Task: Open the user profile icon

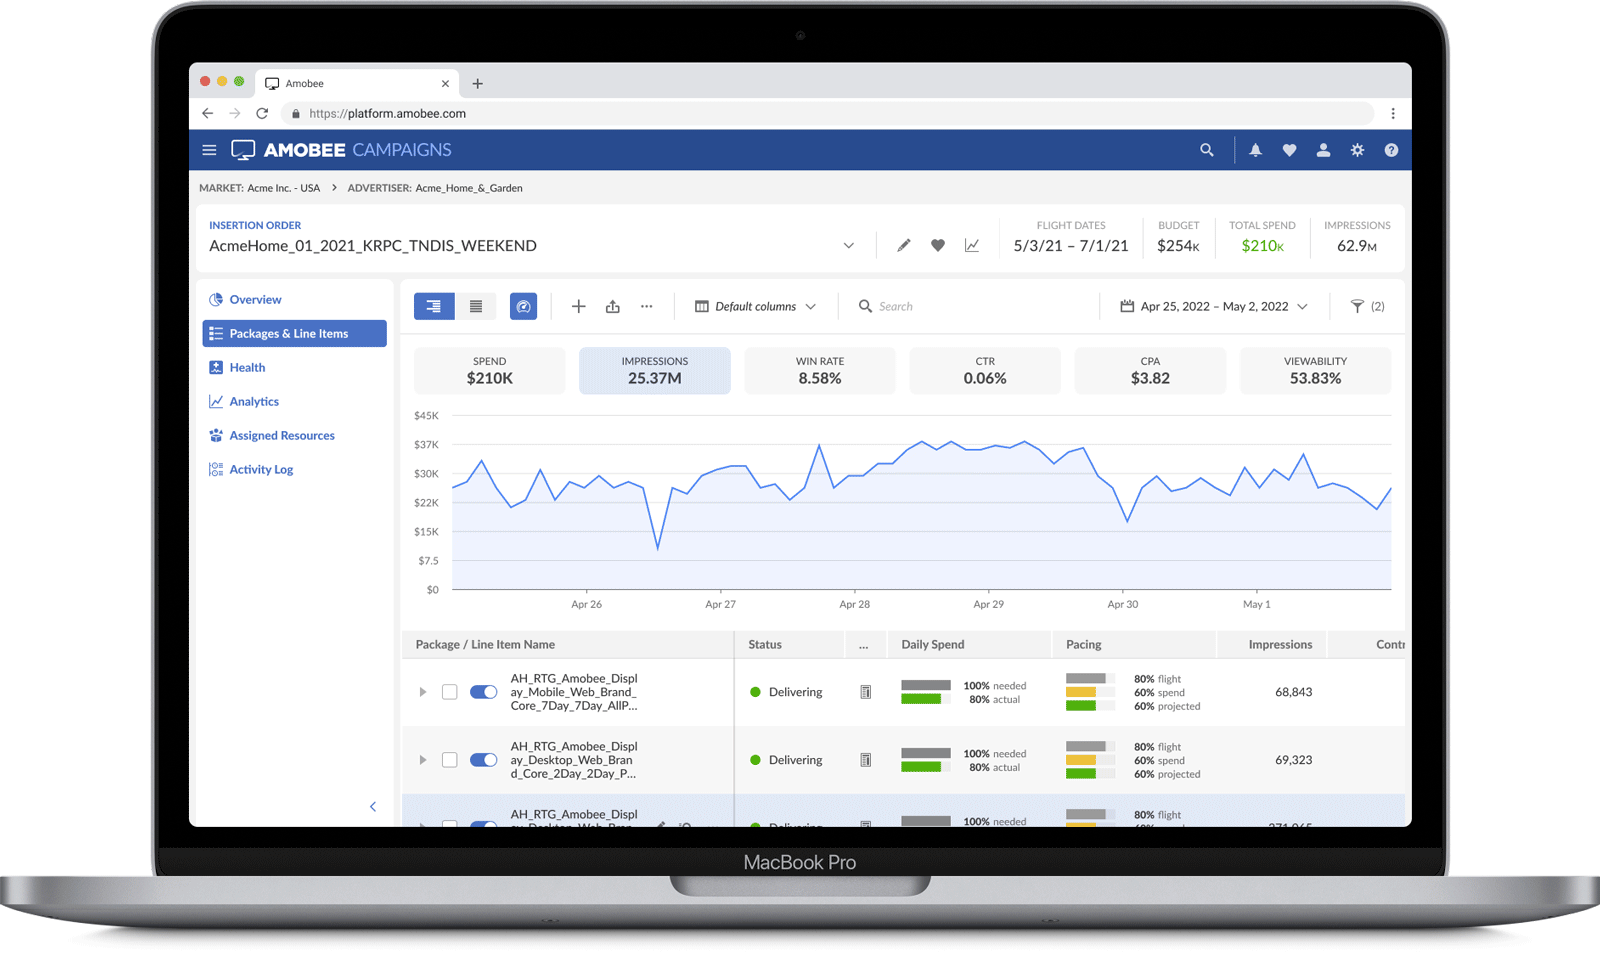Action: point(1323,150)
